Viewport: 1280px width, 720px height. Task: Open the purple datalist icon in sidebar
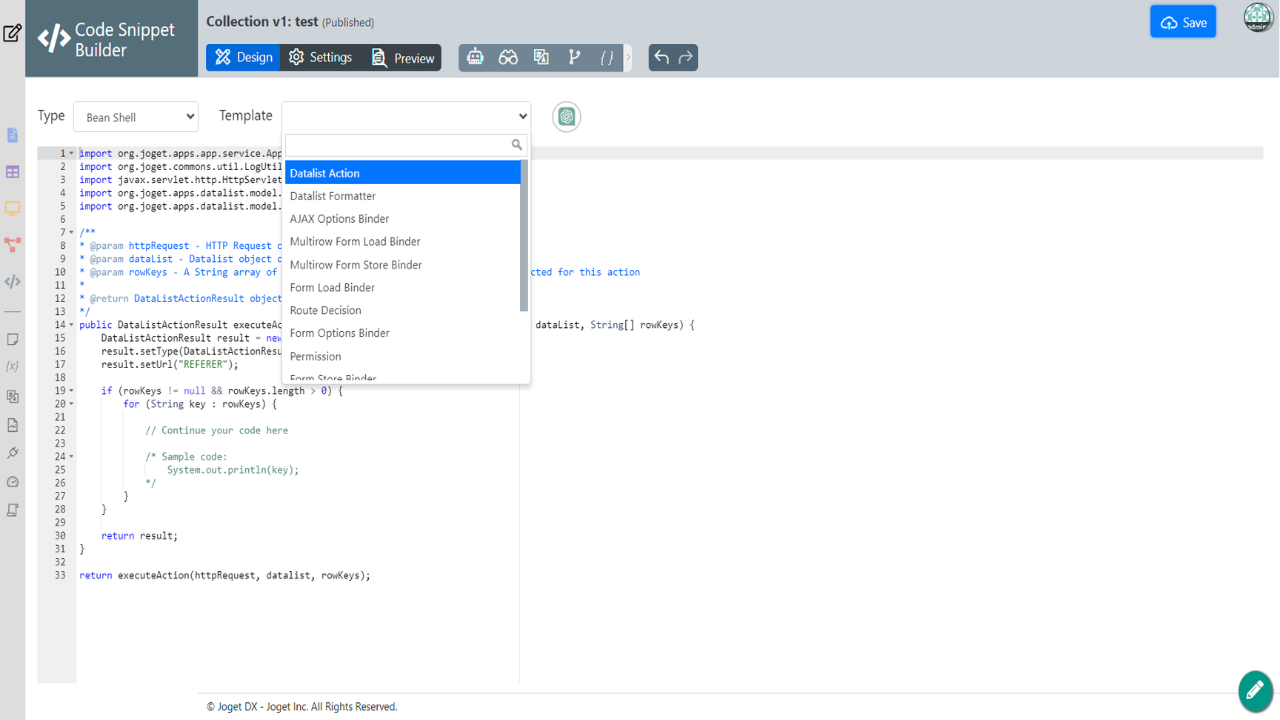(x=13, y=172)
